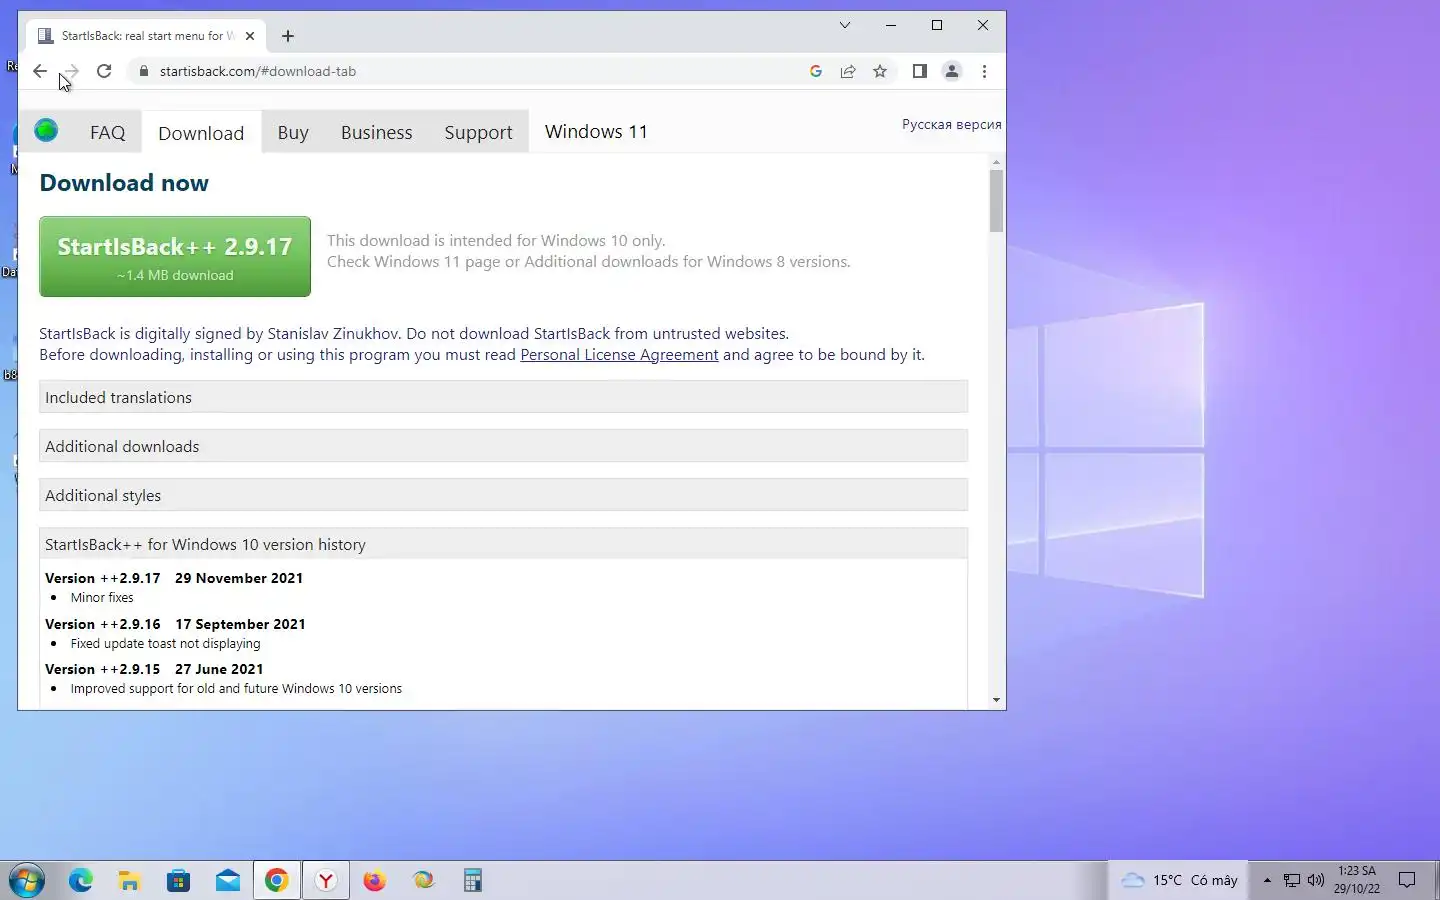Viewport: 1440px width, 900px height.
Task: Click the StartIsBack green orb logo
Action: tap(46, 130)
